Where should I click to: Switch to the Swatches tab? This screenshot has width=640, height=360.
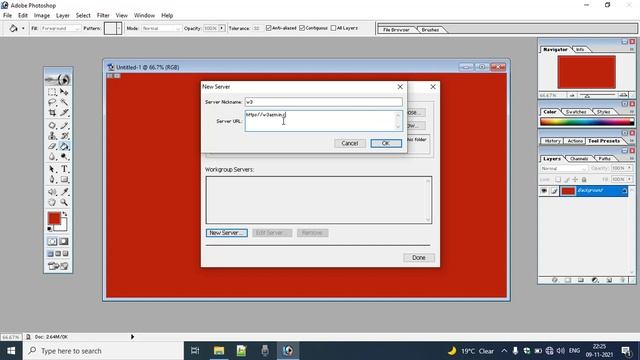coord(576,112)
